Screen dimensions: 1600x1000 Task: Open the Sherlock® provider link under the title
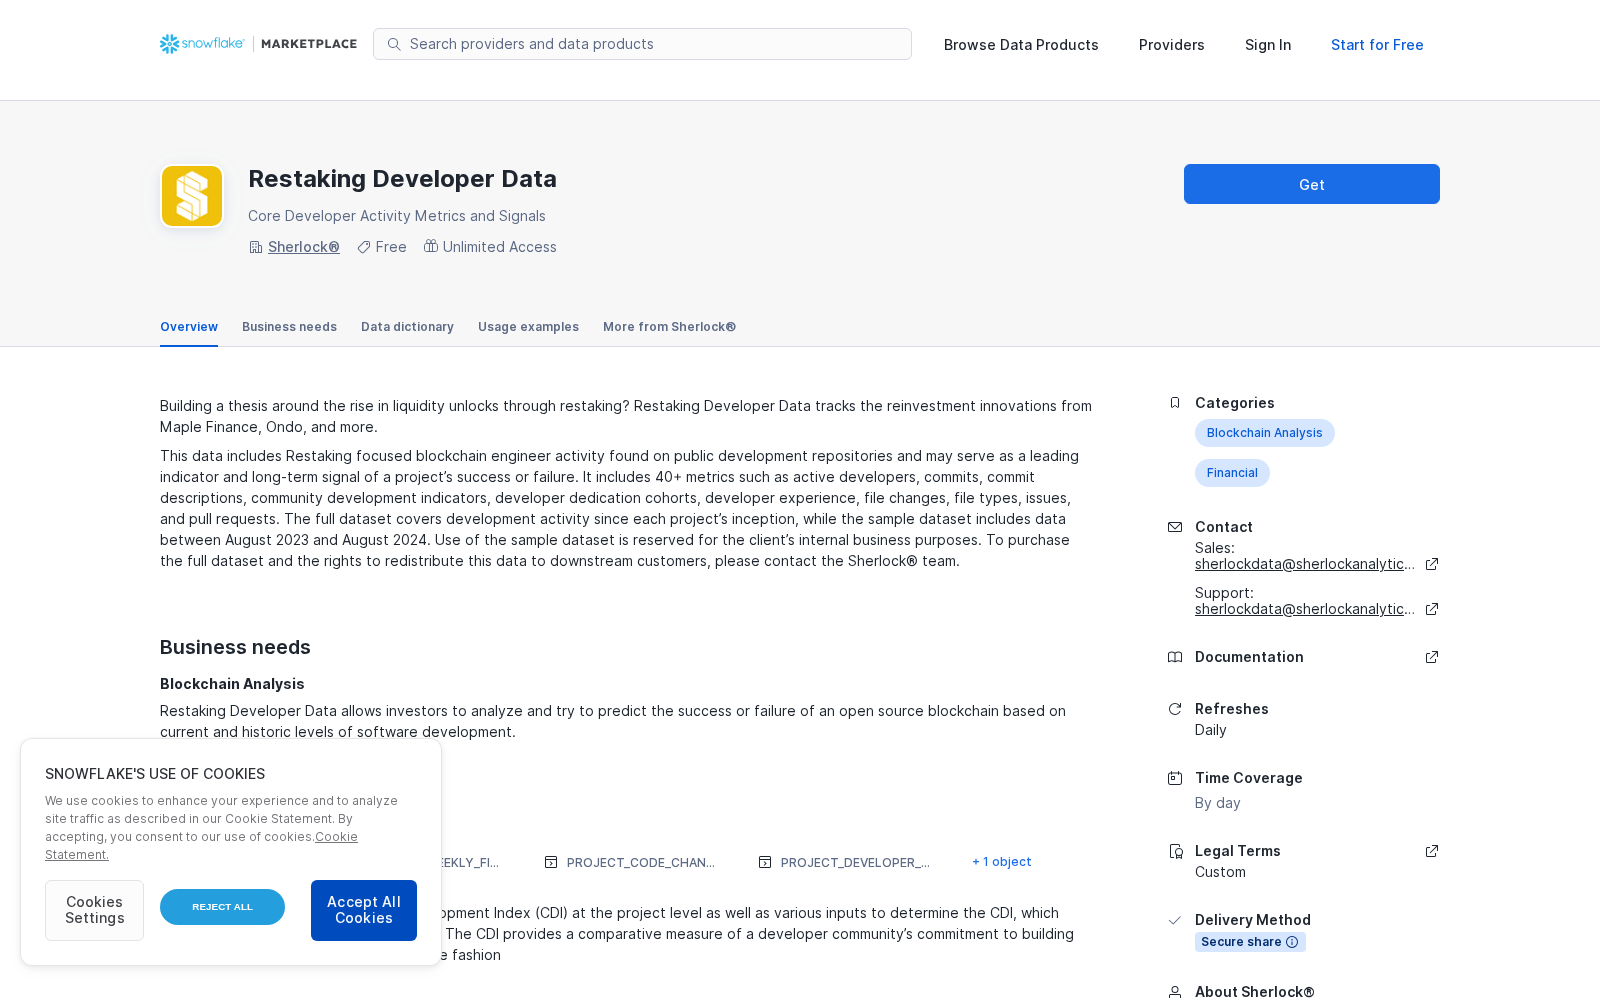click(x=304, y=247)
